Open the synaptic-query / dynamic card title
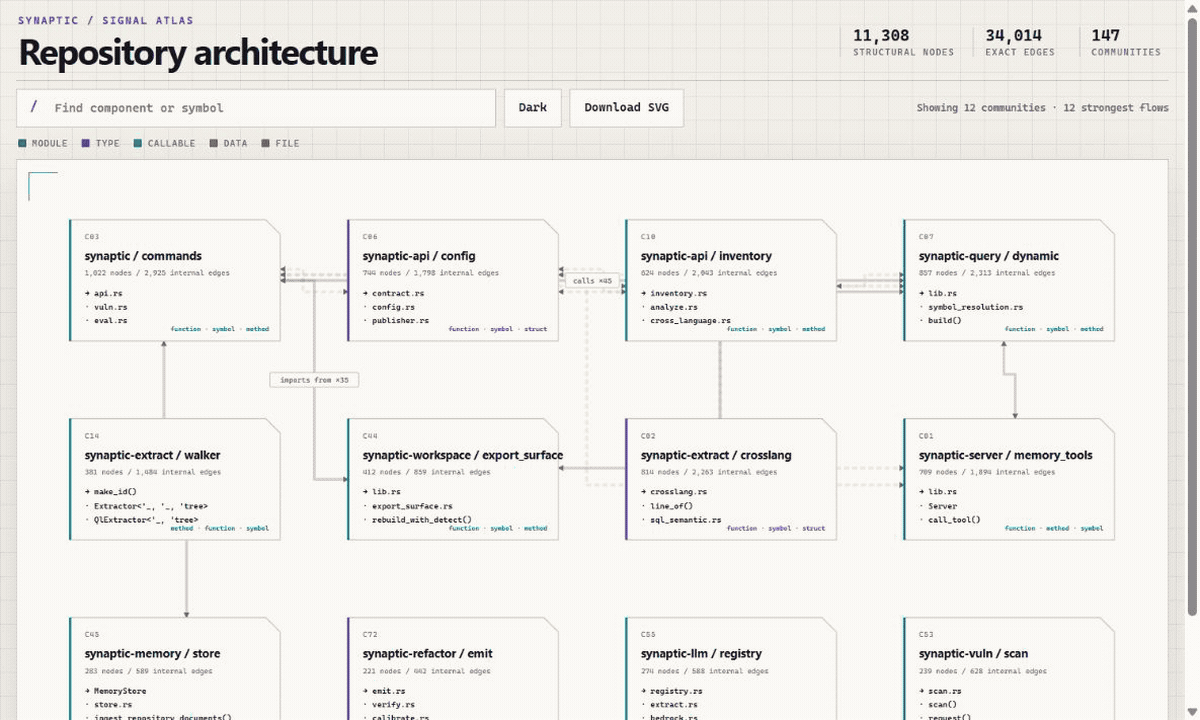The width and height of the screenshot is (1200, 720). click(x=989, y=256)
